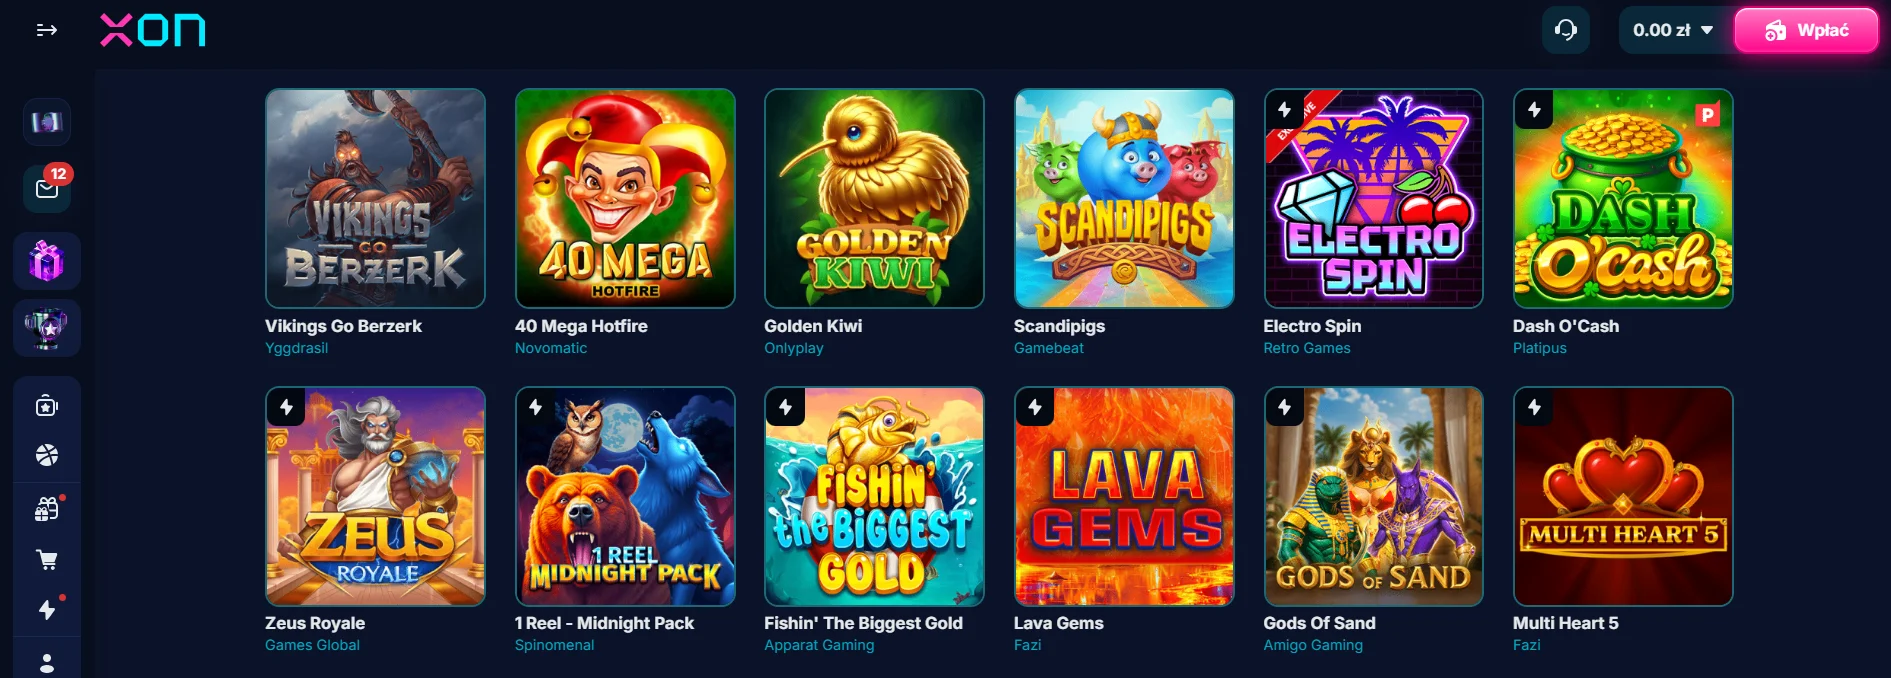Click the Wpłać deposit button
The width and height of the screenshot is (1891, 678).
point(1806,30)
